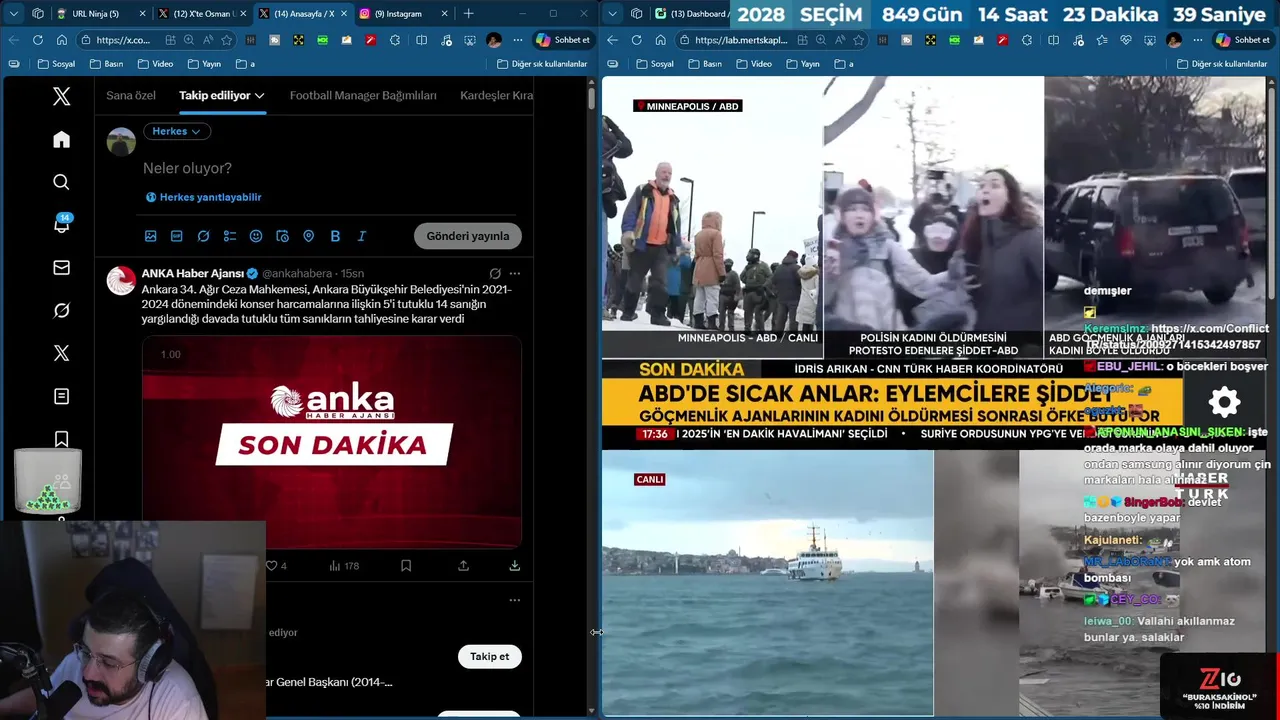Add a GIF to the new post

coord(177,236)
